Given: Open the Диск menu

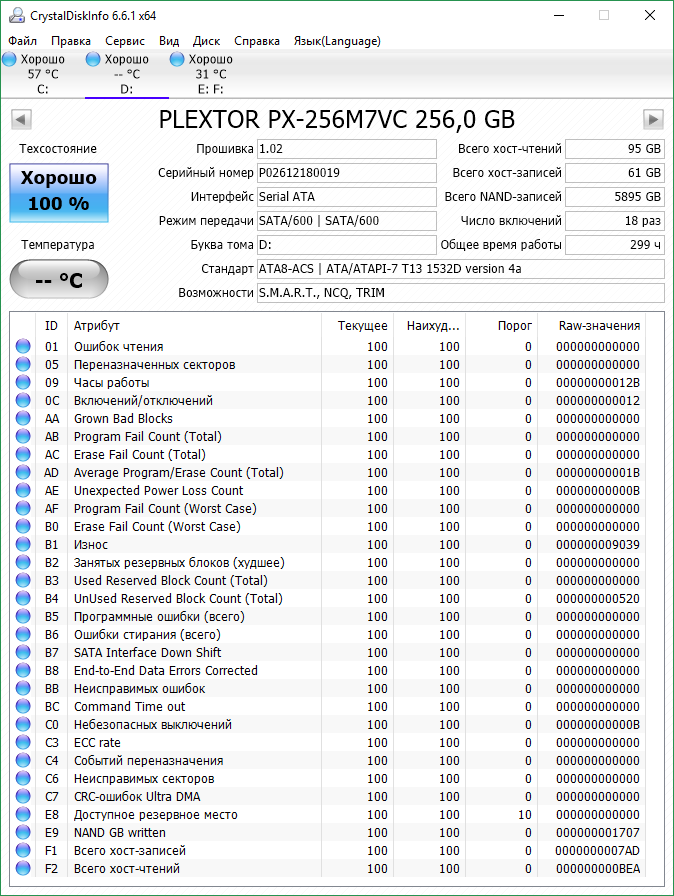Looking at the screenshot, I should pos(206,41).
